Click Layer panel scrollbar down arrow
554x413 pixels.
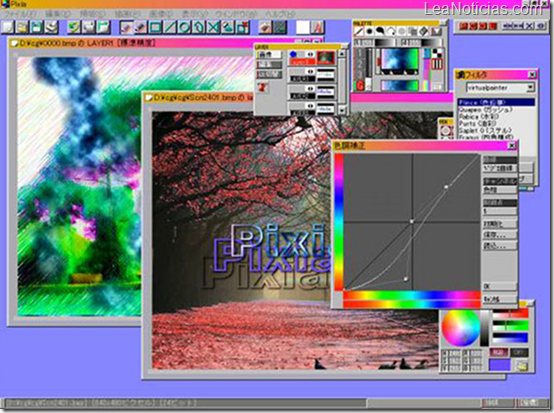coord(341,110)
